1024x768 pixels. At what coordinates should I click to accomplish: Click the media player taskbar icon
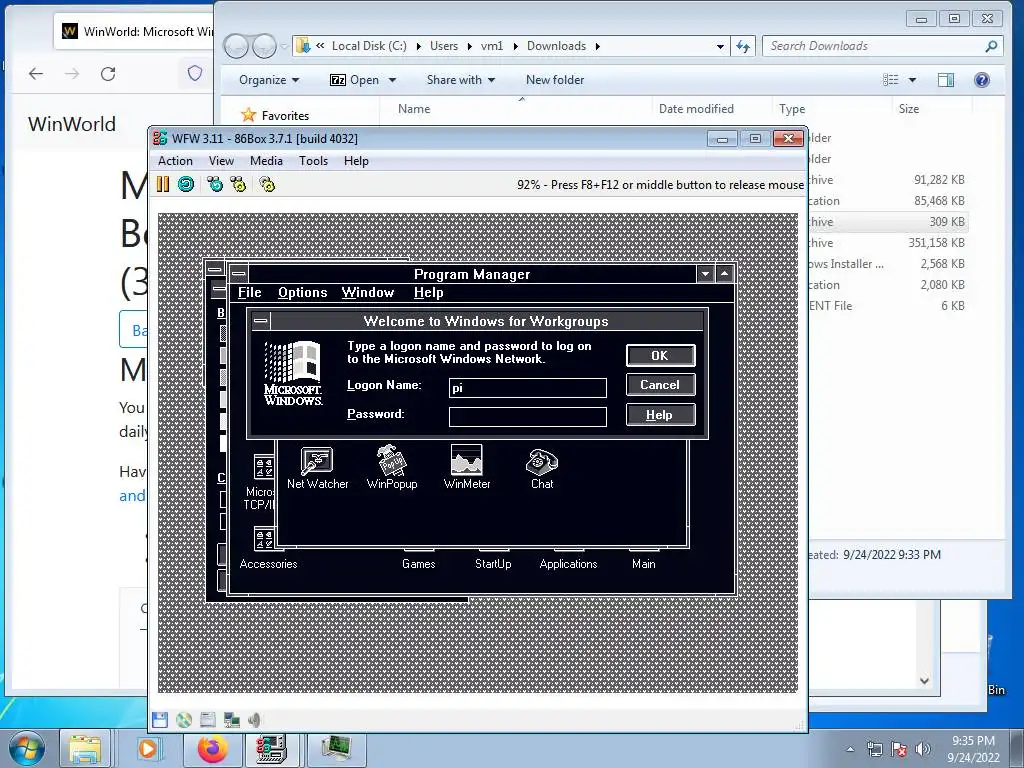pos(147,748)
